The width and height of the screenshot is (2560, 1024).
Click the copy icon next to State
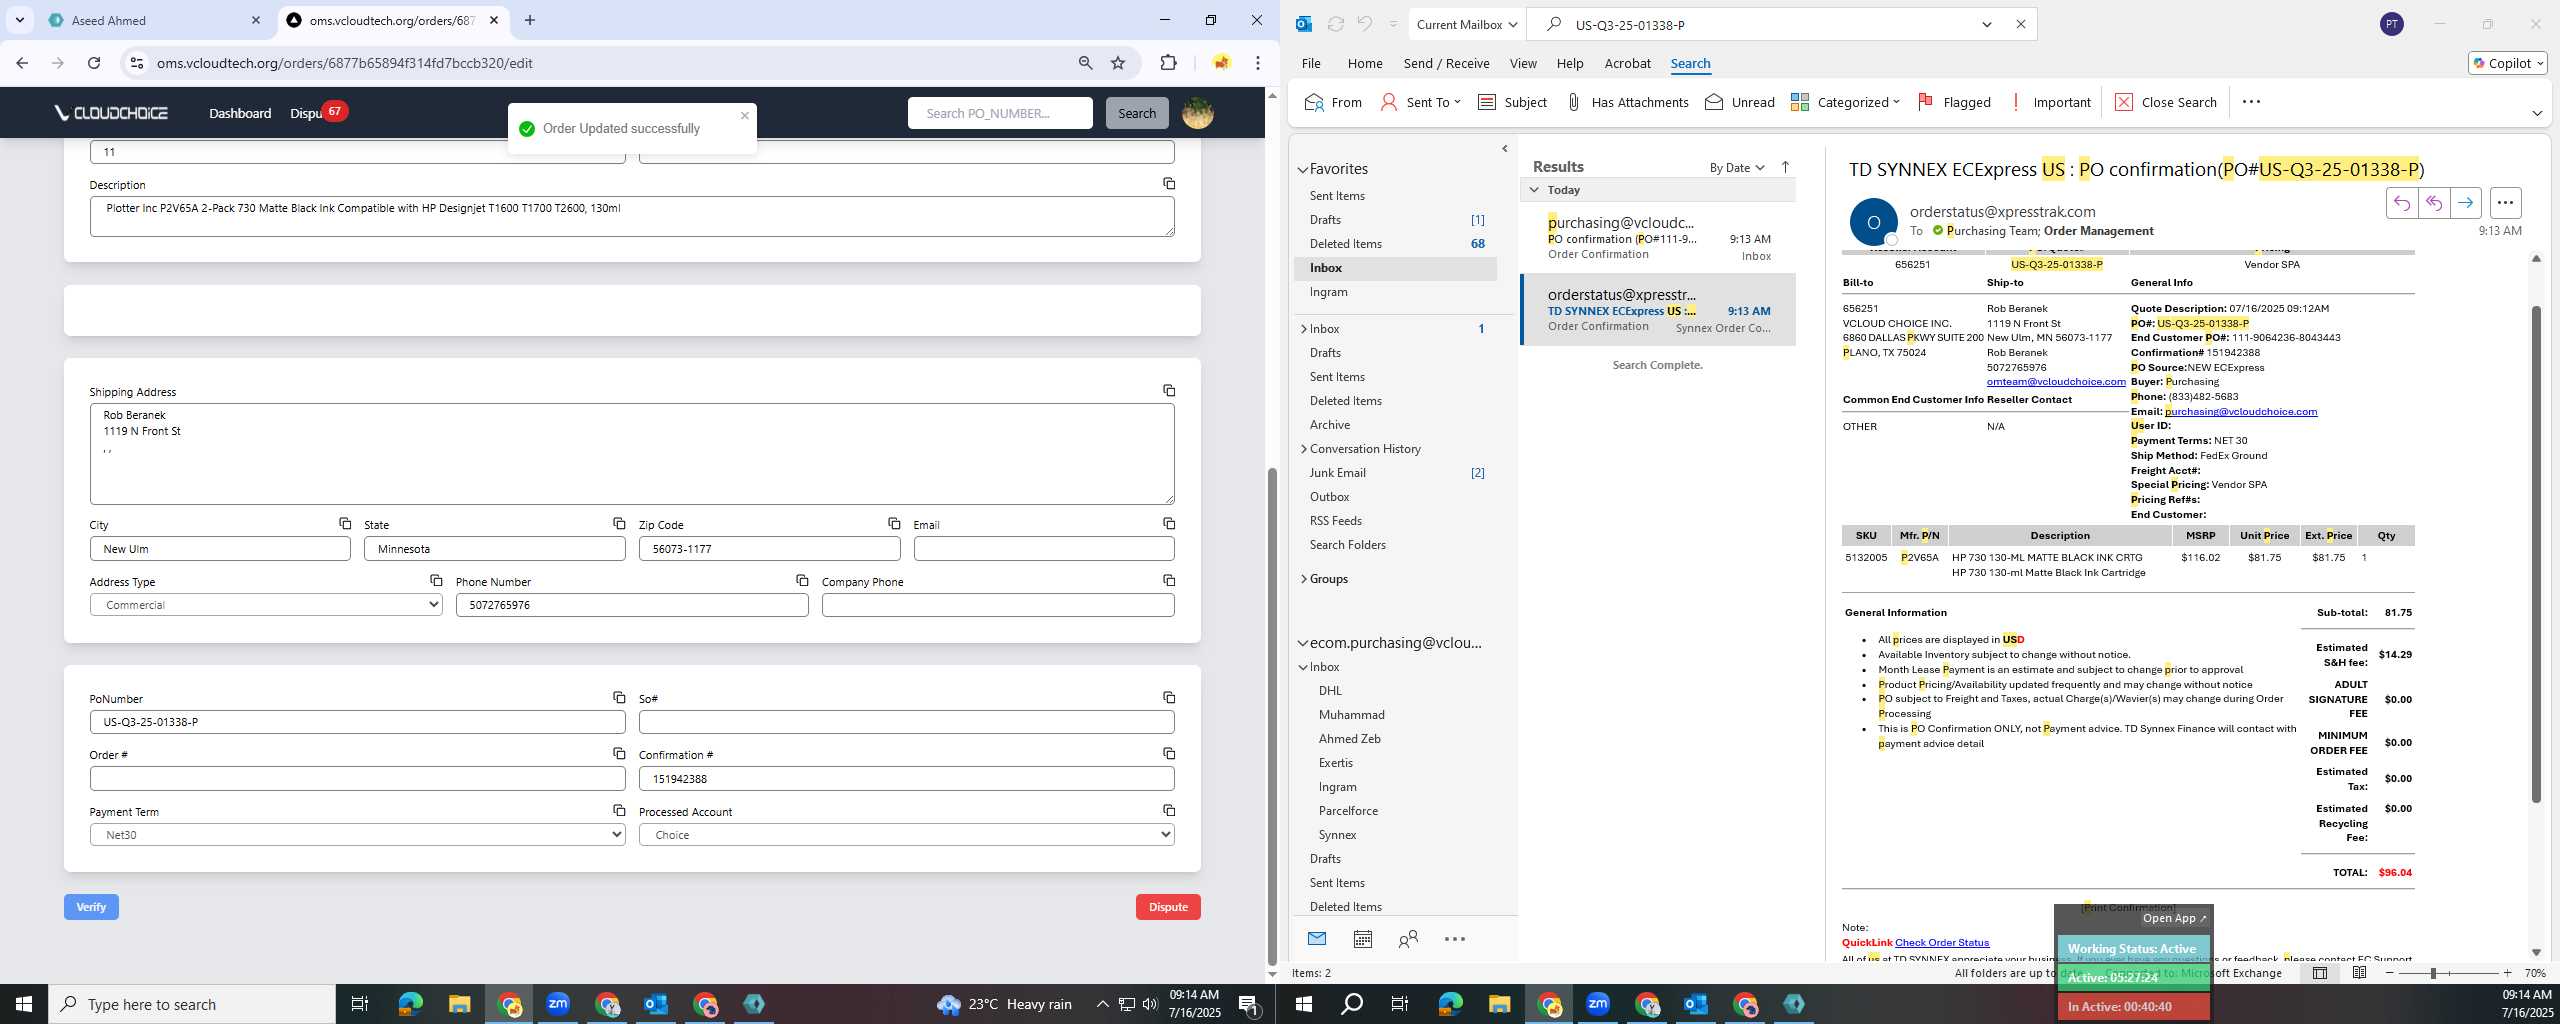(x=619, y=524)
